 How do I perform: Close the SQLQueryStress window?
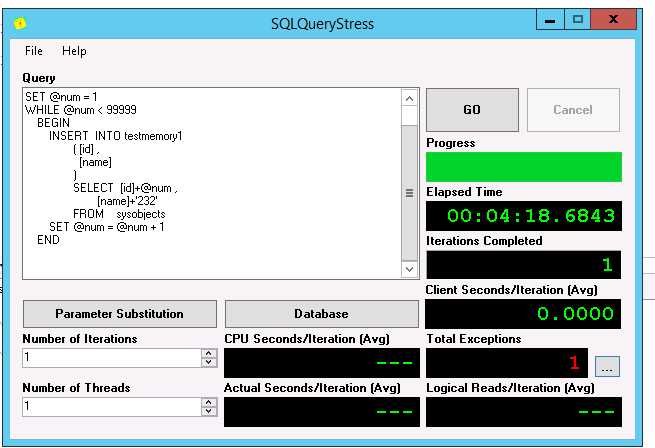(614, 20)
